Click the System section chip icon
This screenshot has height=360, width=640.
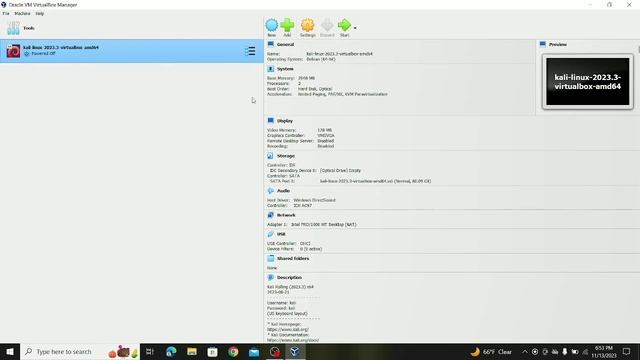tap(271, 69)
